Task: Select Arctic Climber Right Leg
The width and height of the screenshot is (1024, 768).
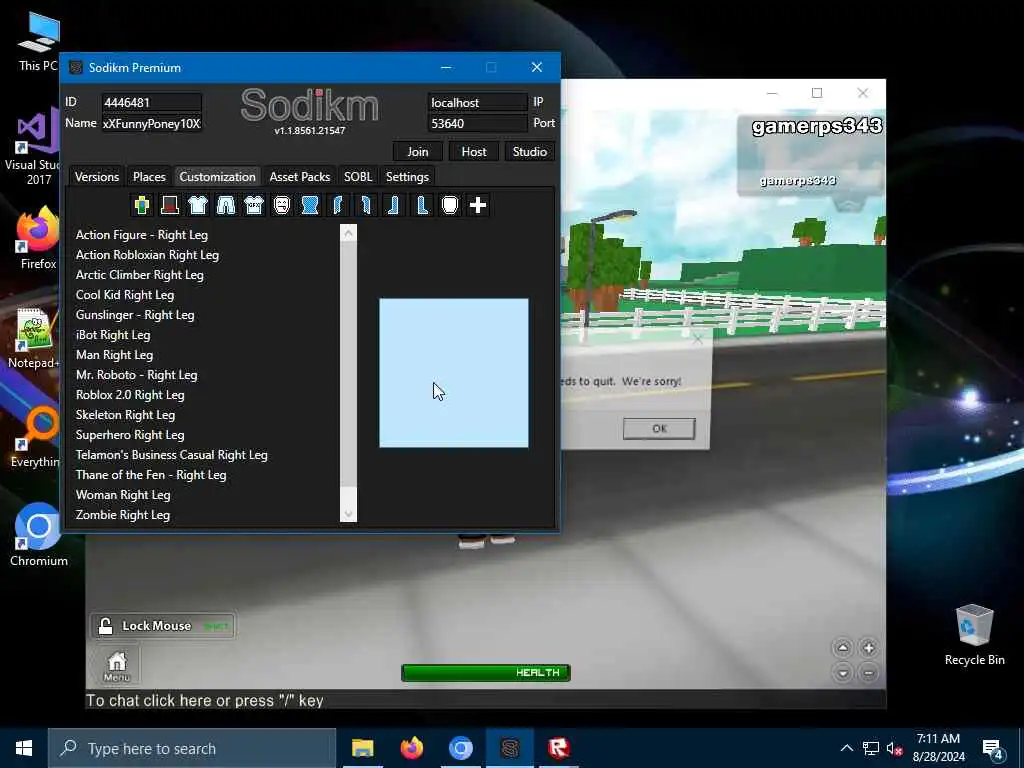Action: point(140,275)
